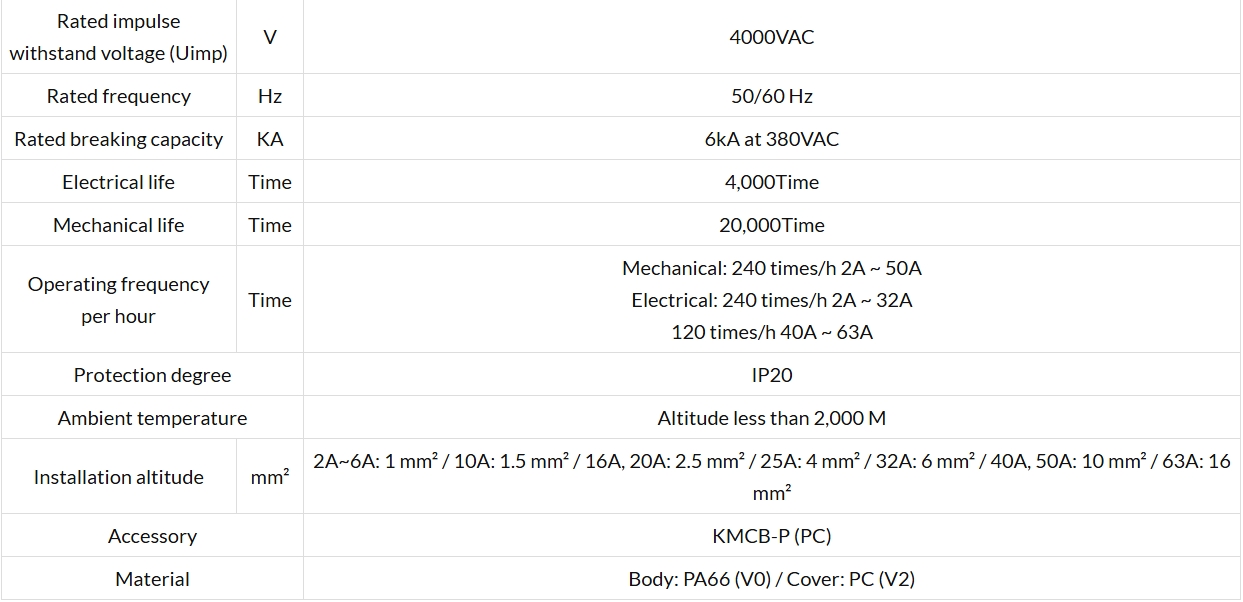Click the 'Rated impulse withstand voltage (Uimp)' cell
This screenshot has height=602, width=1243.
pos(118,37)
